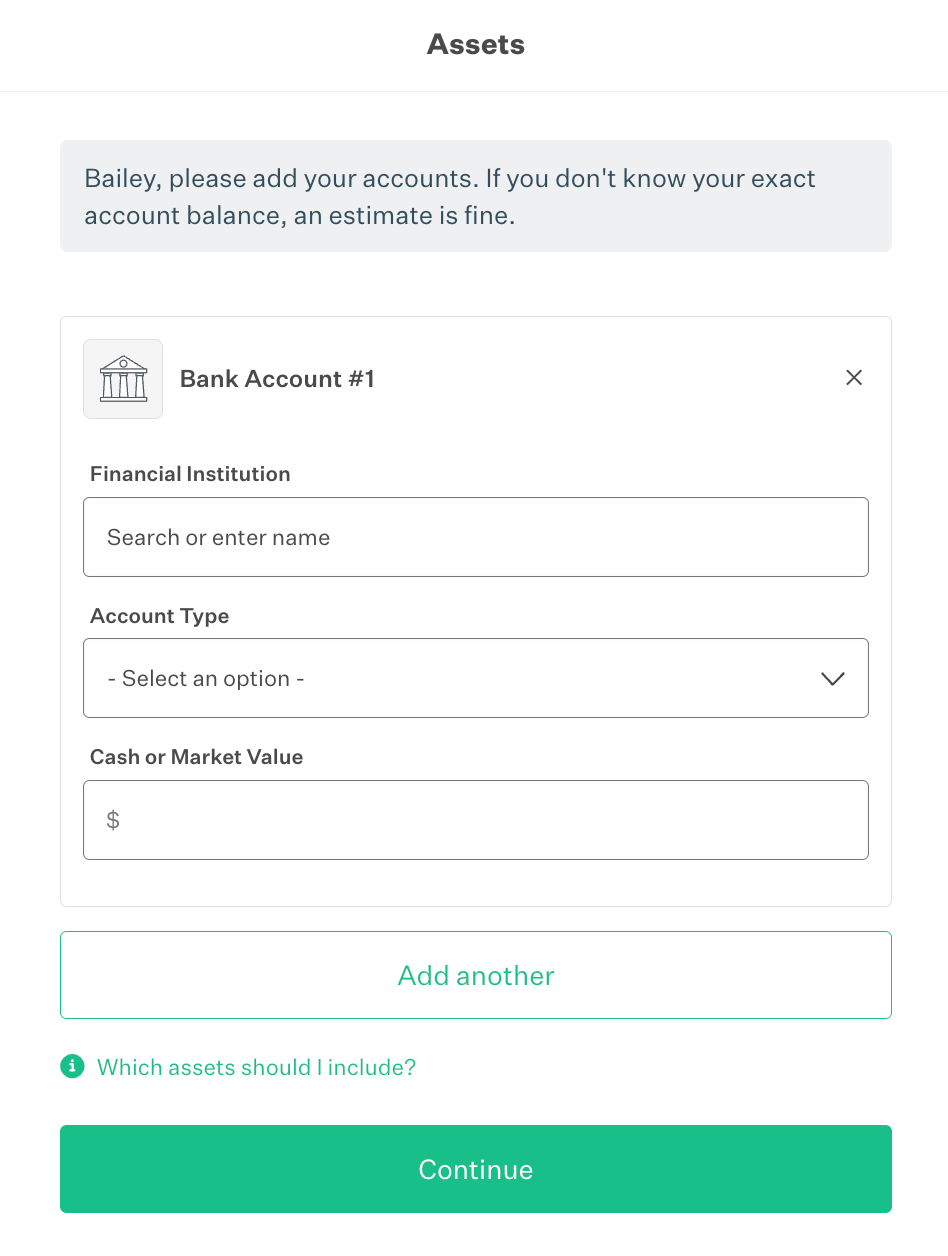Click the green Continue button
Screen dimensions: 948x1256
475,1169
